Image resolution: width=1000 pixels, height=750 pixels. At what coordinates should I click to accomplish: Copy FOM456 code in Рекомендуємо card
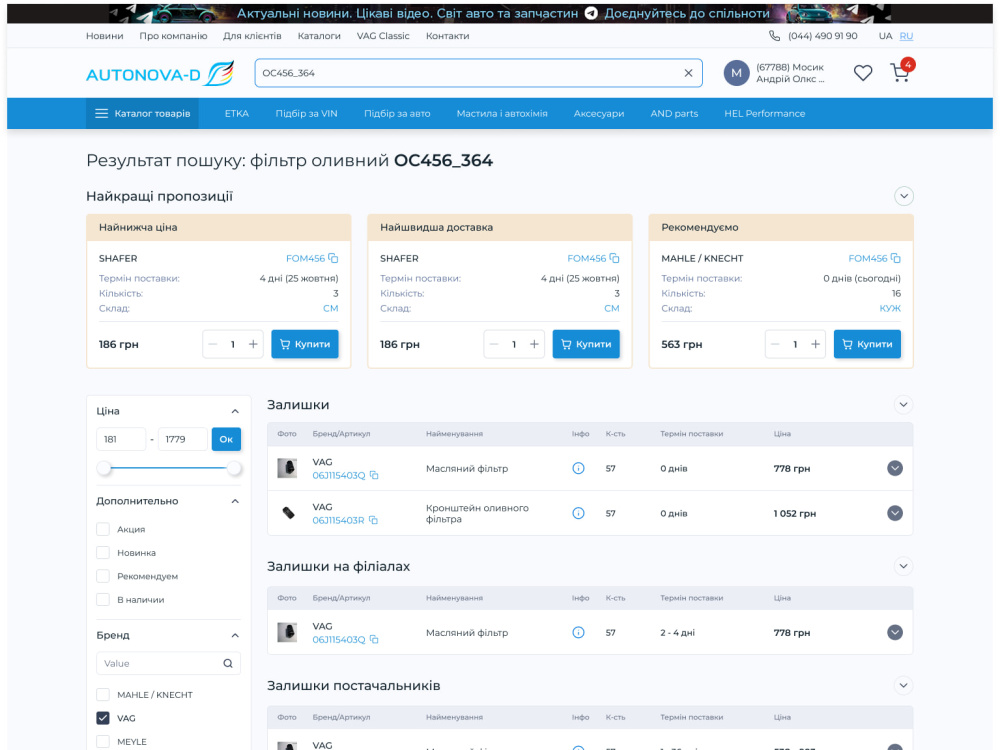[x=895, y=258]
